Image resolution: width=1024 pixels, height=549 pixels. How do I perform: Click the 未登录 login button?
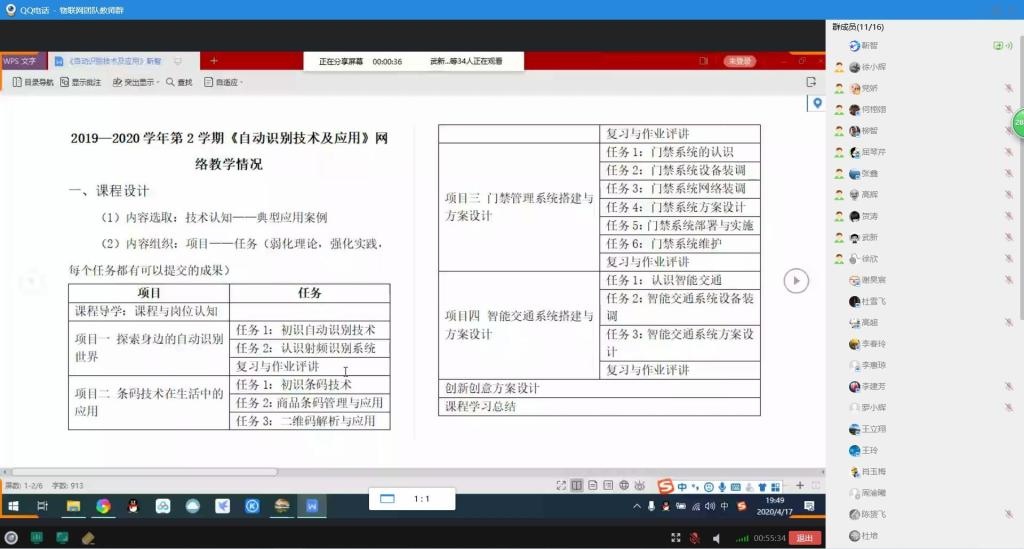click(x=739, y=61)
